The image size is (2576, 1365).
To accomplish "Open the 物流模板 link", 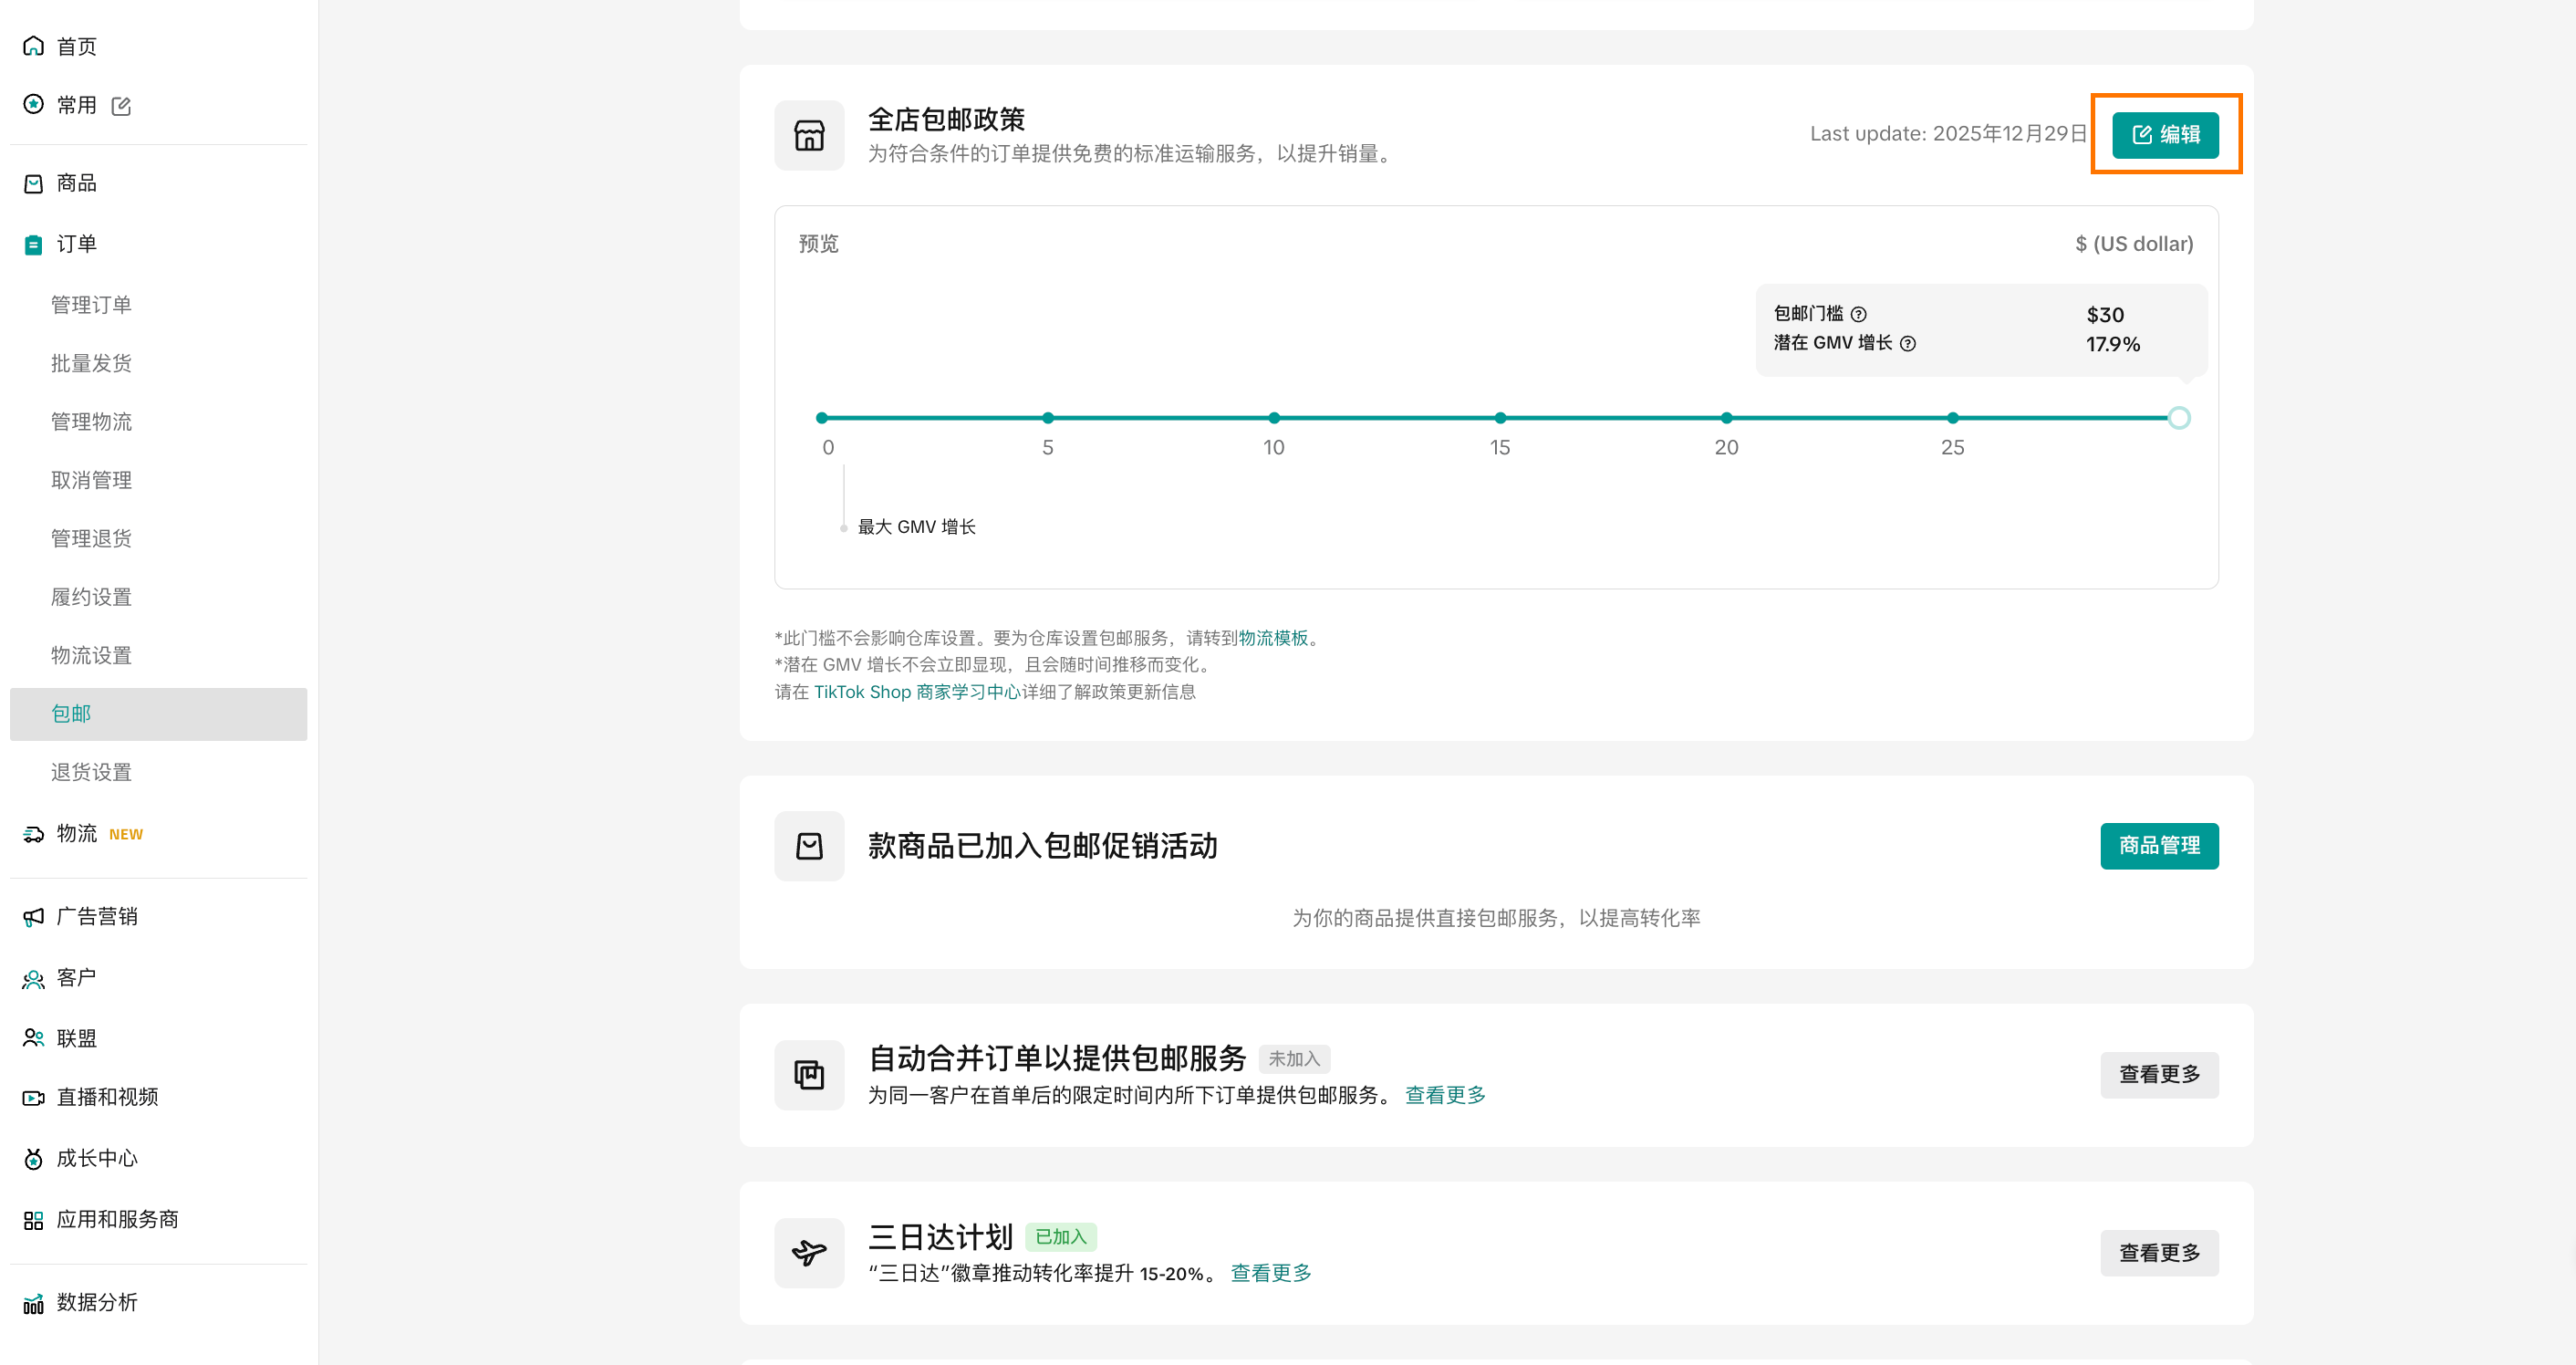I will pos(1272,638).
